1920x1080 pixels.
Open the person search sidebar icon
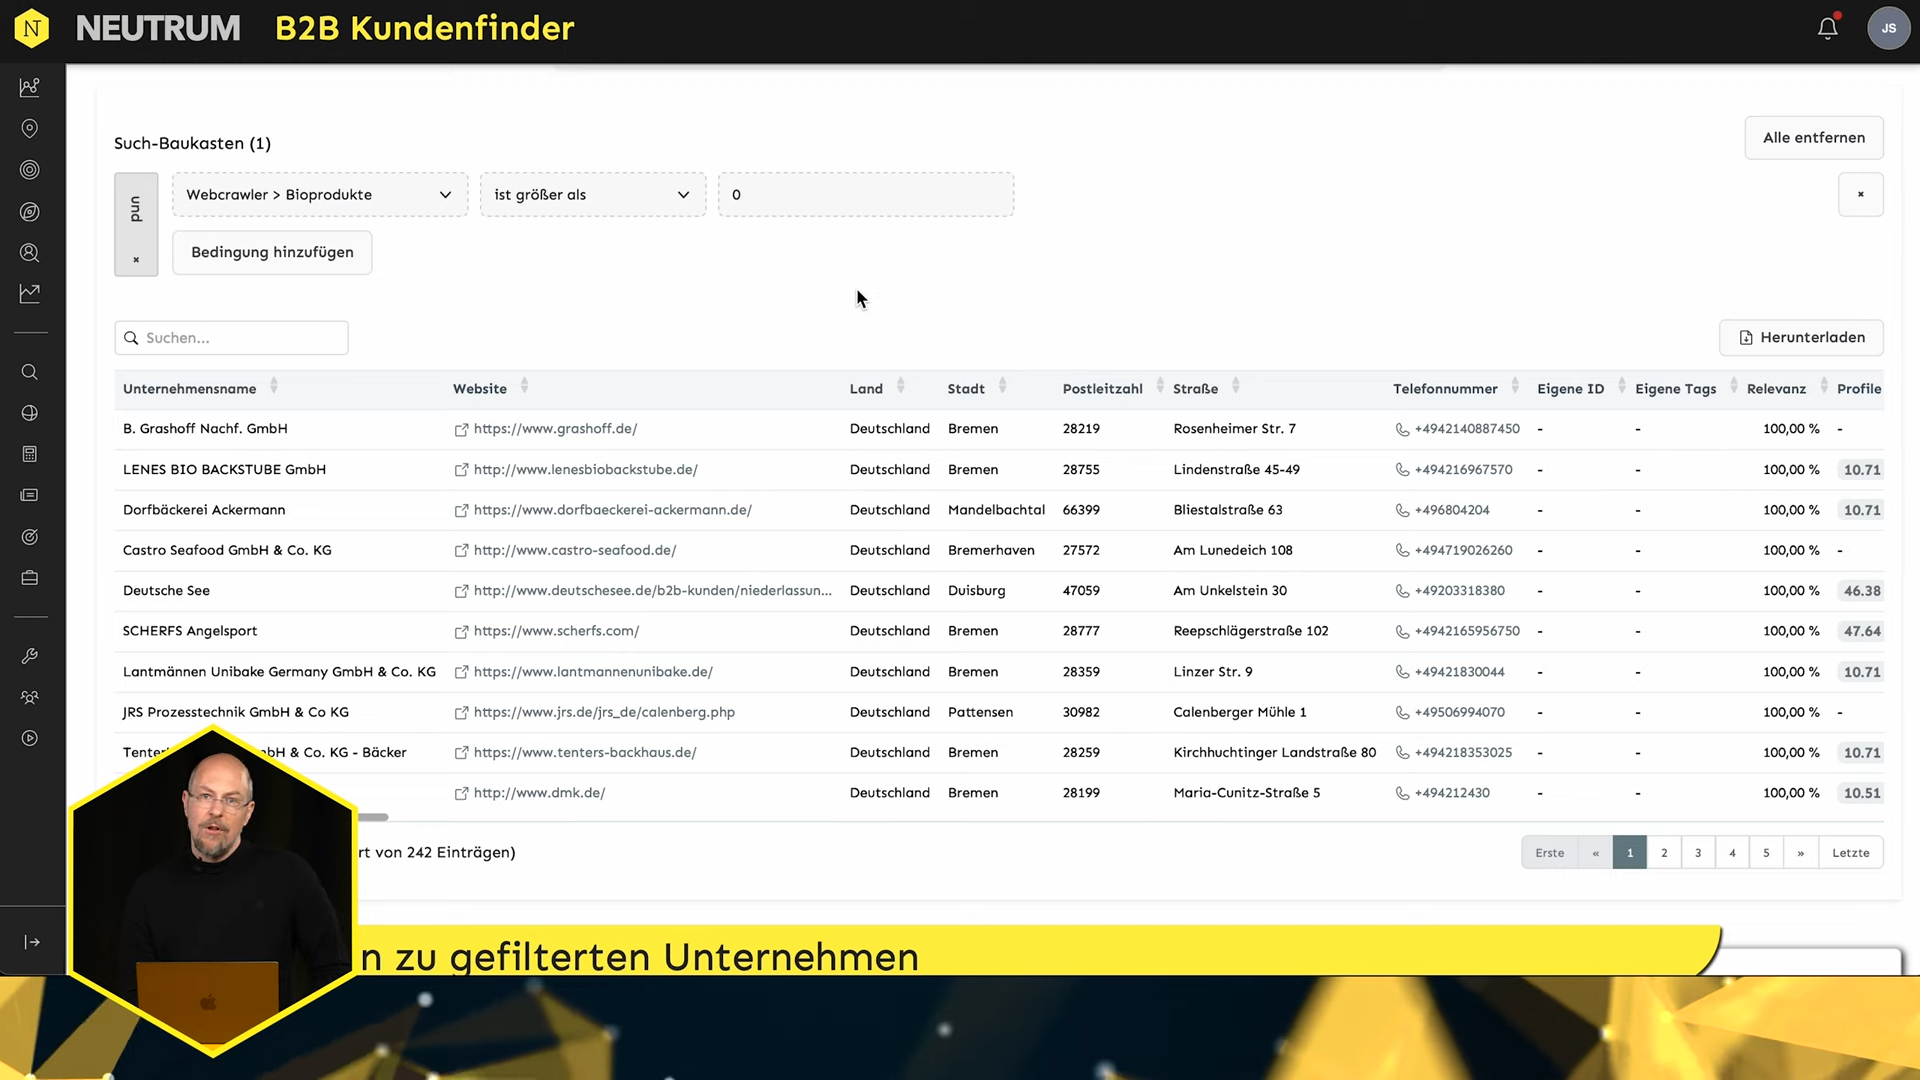(30, 253)
